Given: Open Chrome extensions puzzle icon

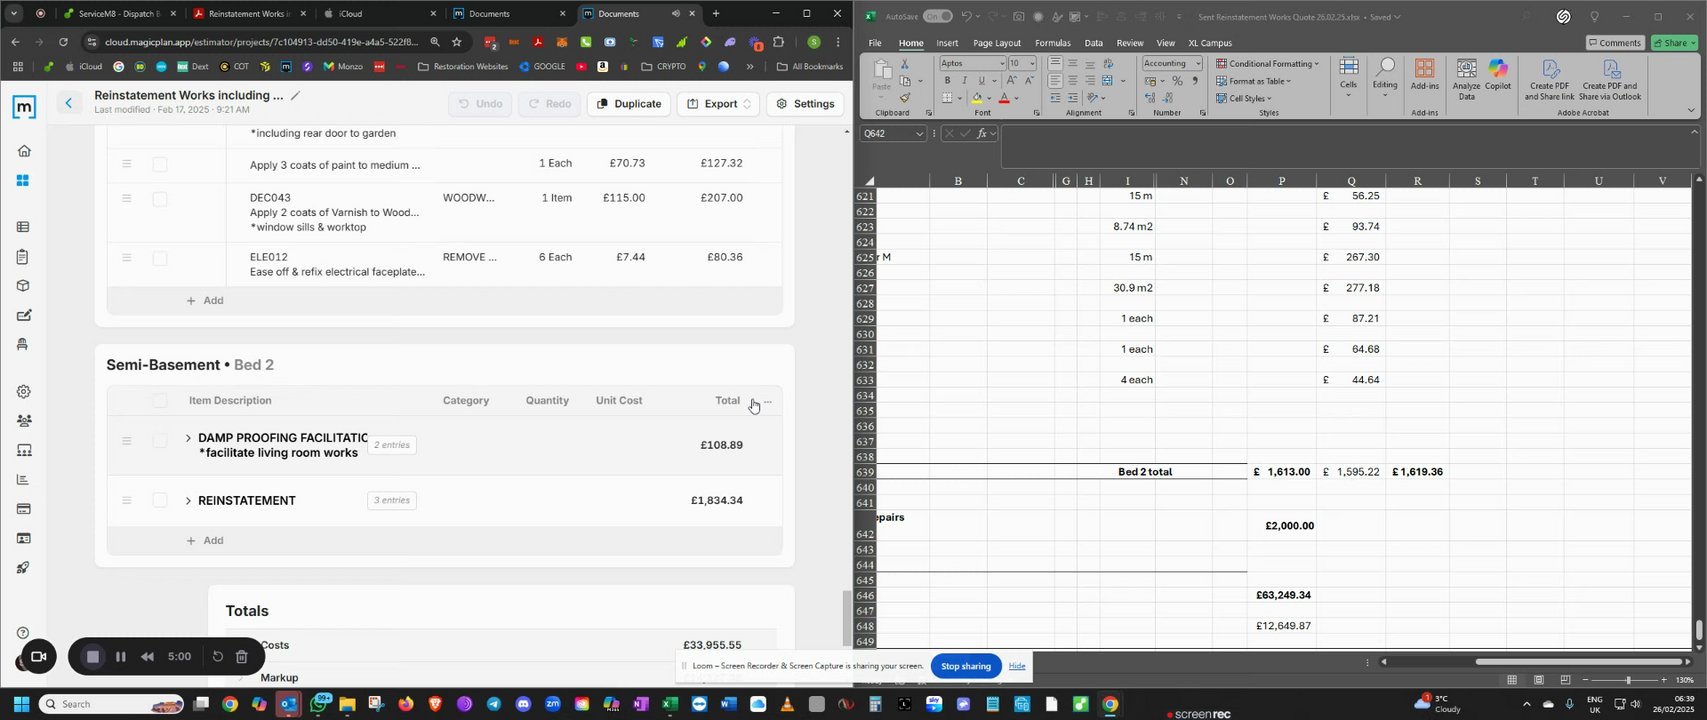Looking at the screenshot, I should click(779, 42).
